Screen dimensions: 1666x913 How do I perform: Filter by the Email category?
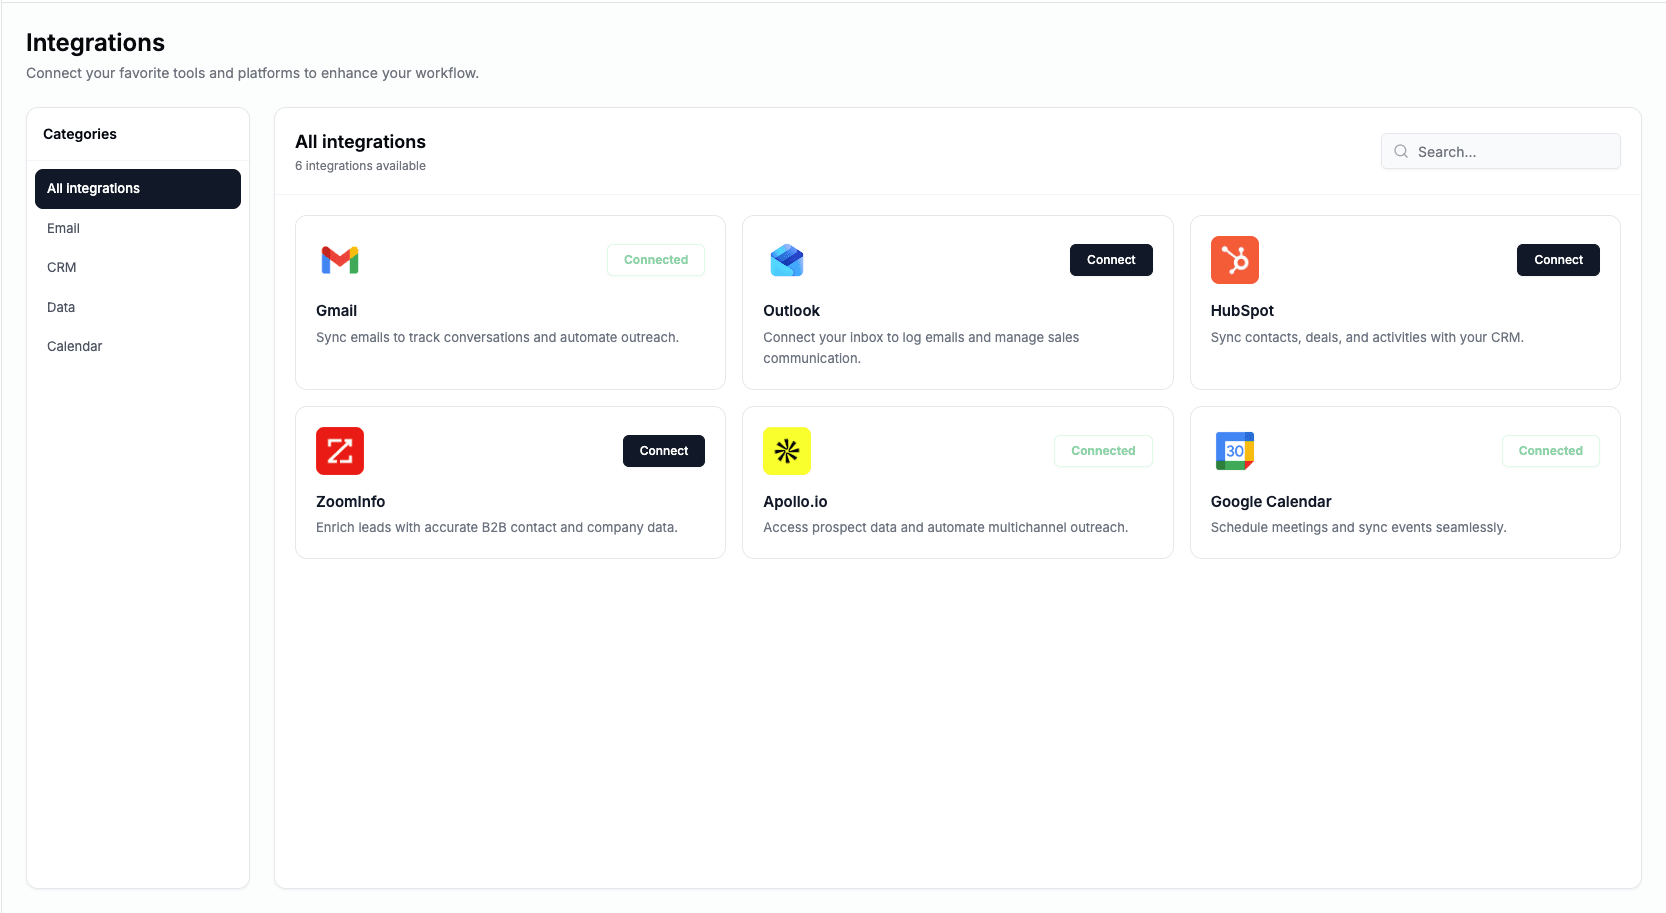coord(64,228)
